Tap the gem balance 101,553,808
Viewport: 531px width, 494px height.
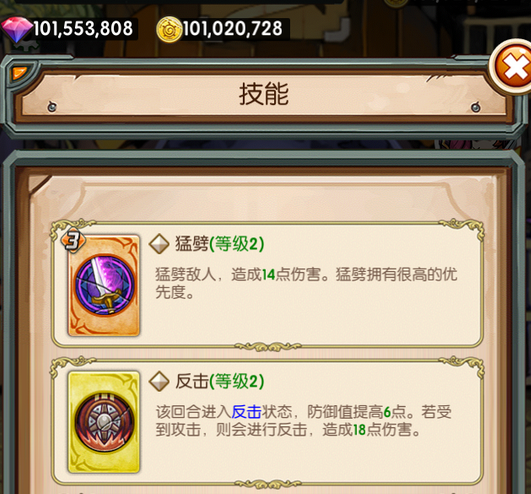click(83, 28)
